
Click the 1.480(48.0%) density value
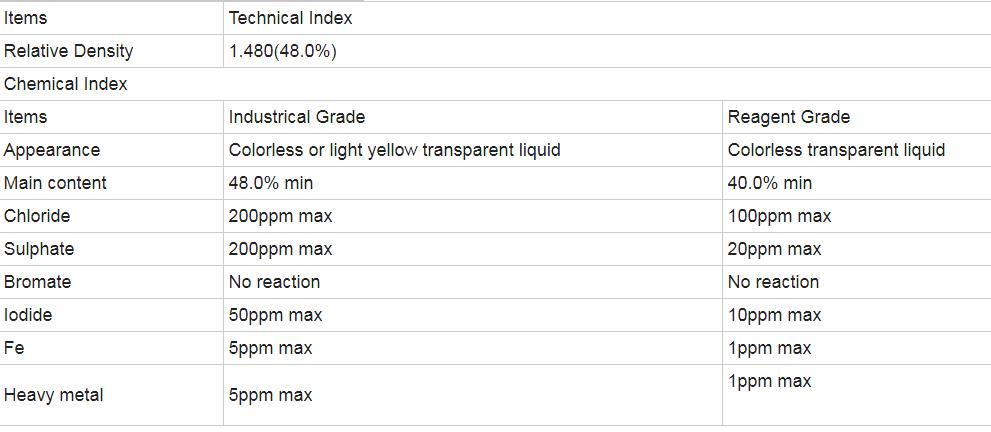(x=282, y=51)
